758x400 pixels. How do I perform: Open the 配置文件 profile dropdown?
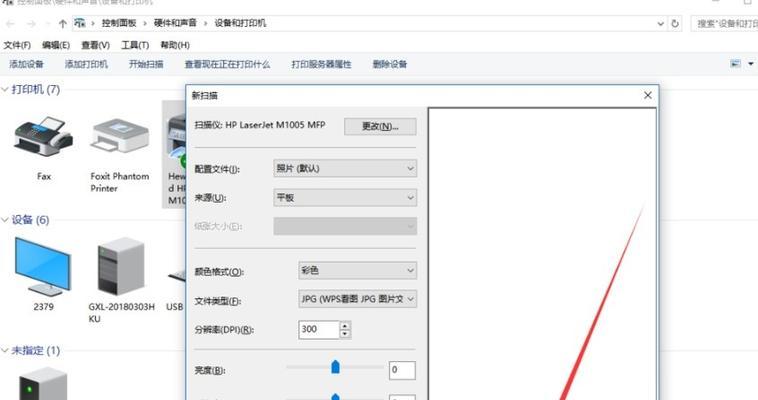pos(345,168)
